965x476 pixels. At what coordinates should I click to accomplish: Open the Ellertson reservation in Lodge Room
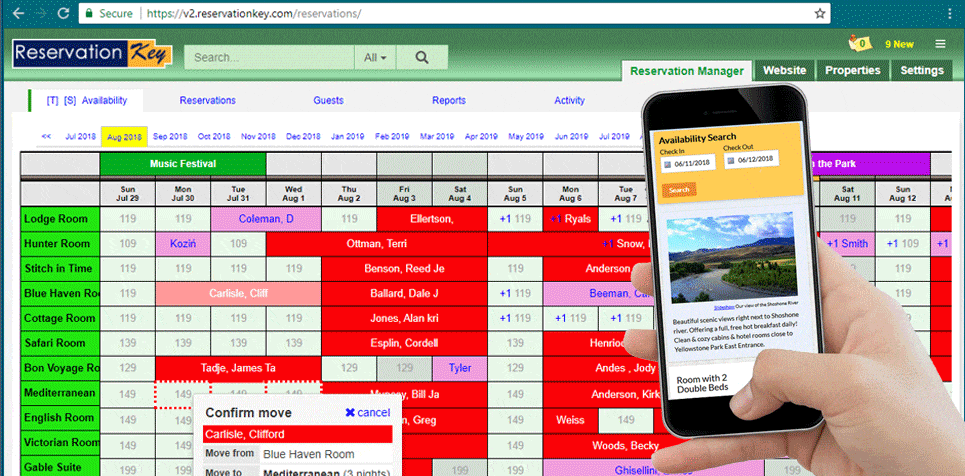(x=431, y=219)
